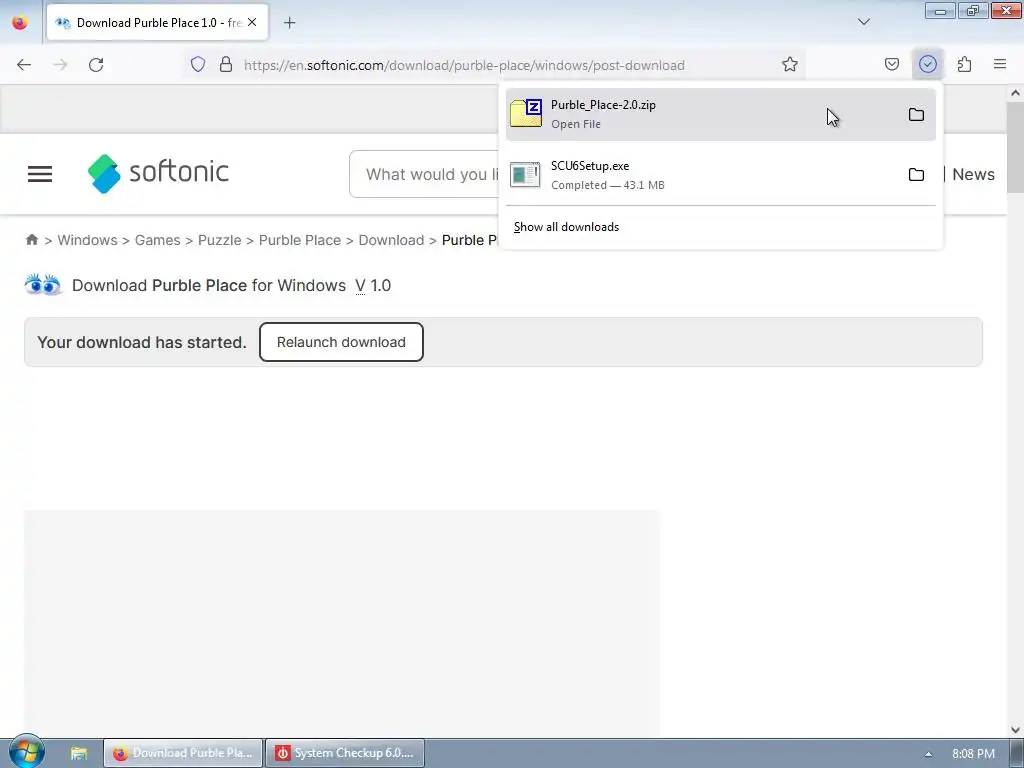Open the News navigation link
This screenshot has height=768, width=1024.
[x=973, y=174]
